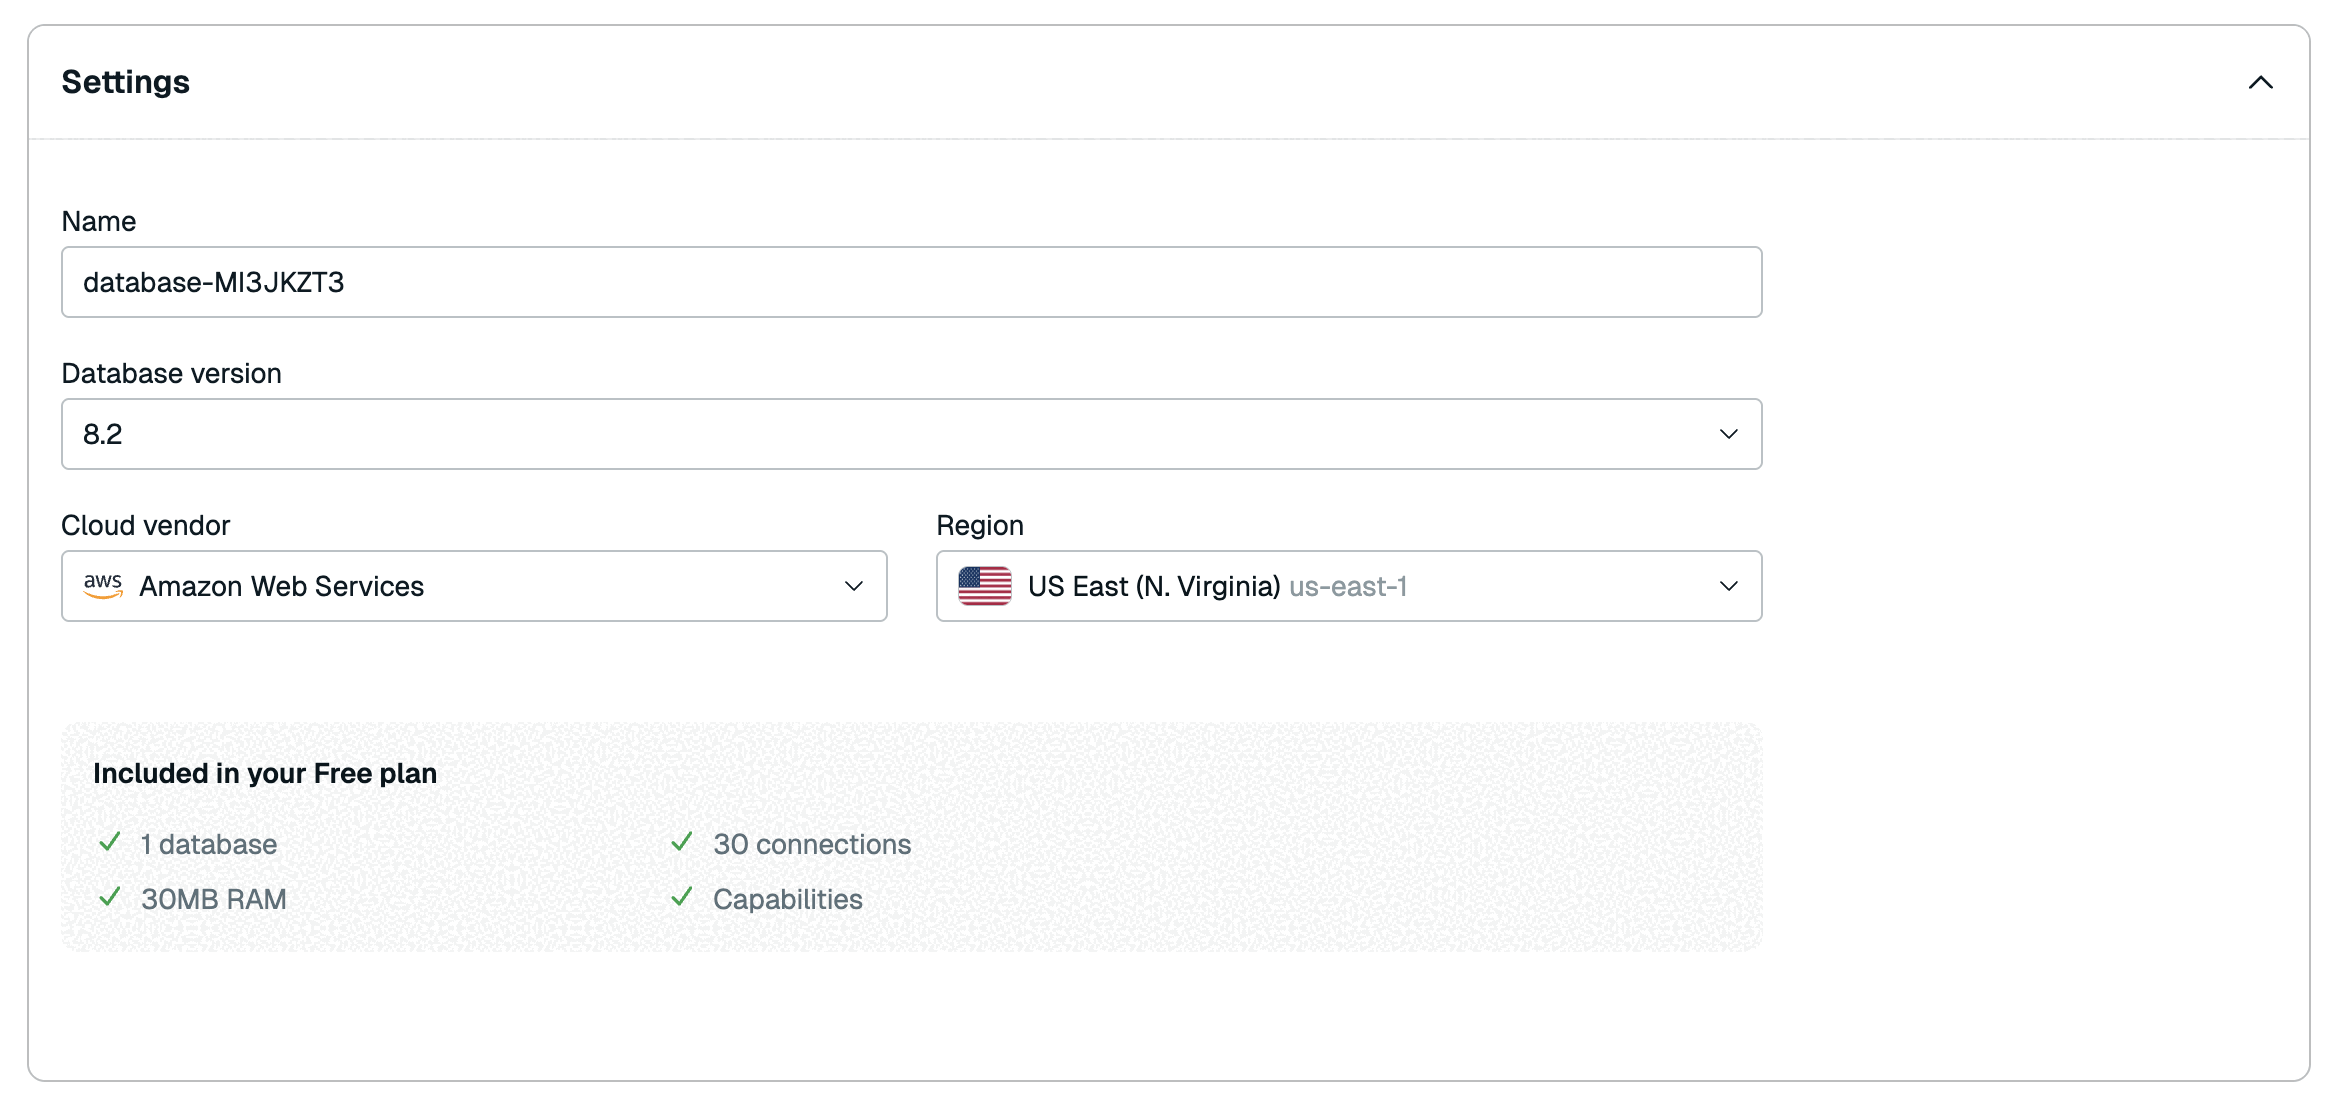
Task: Click the 8.2 version value
Action: 103,434
